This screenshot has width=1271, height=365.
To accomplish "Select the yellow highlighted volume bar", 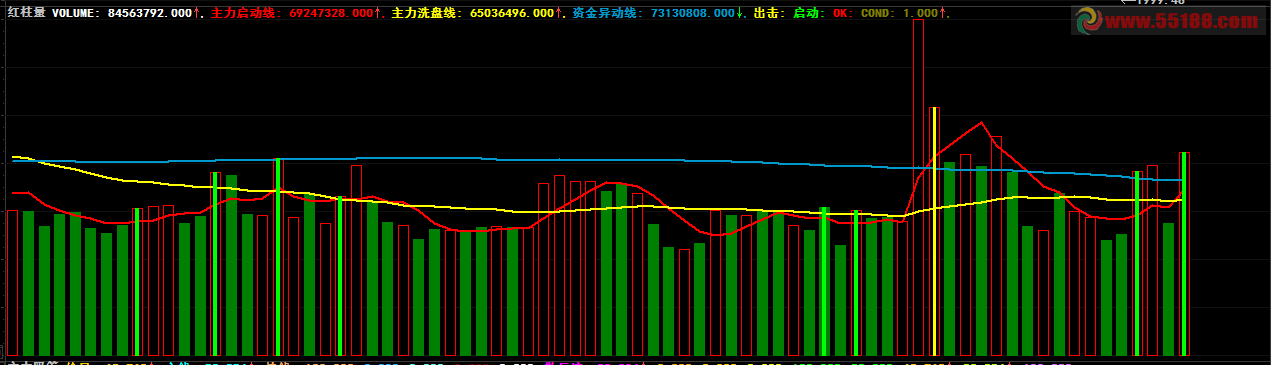I will (x=934, y=231).
